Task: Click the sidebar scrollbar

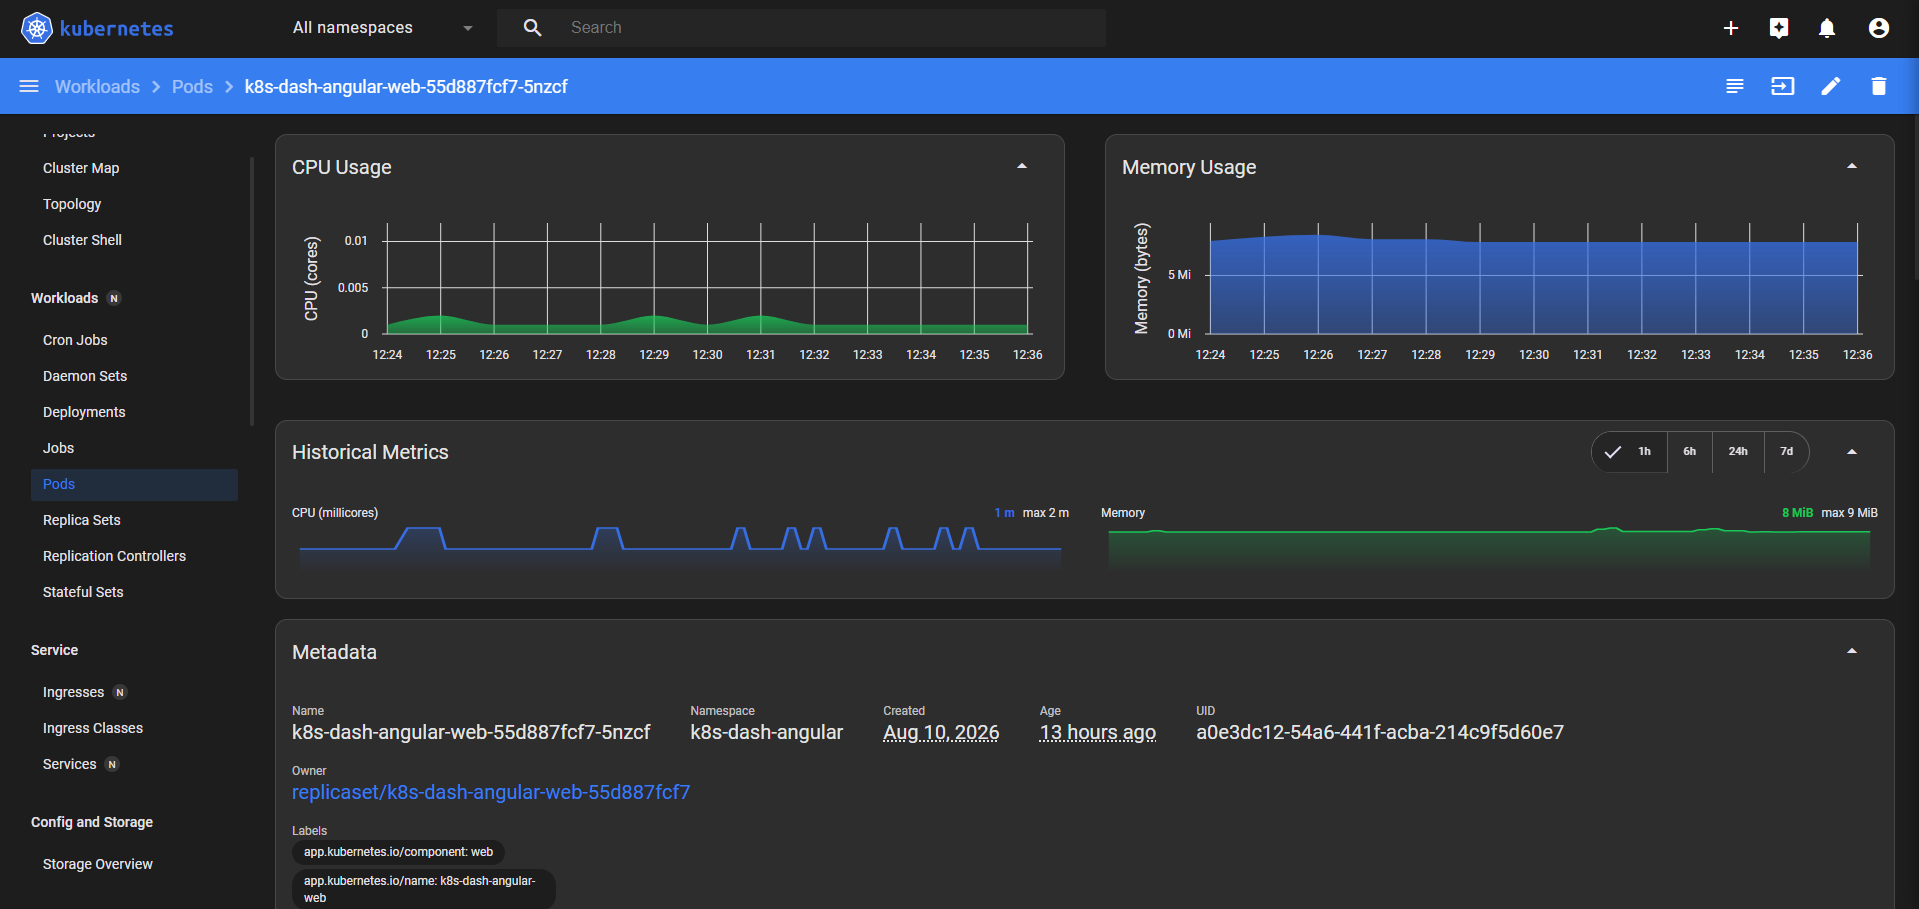Action: (x=251, y=290)
